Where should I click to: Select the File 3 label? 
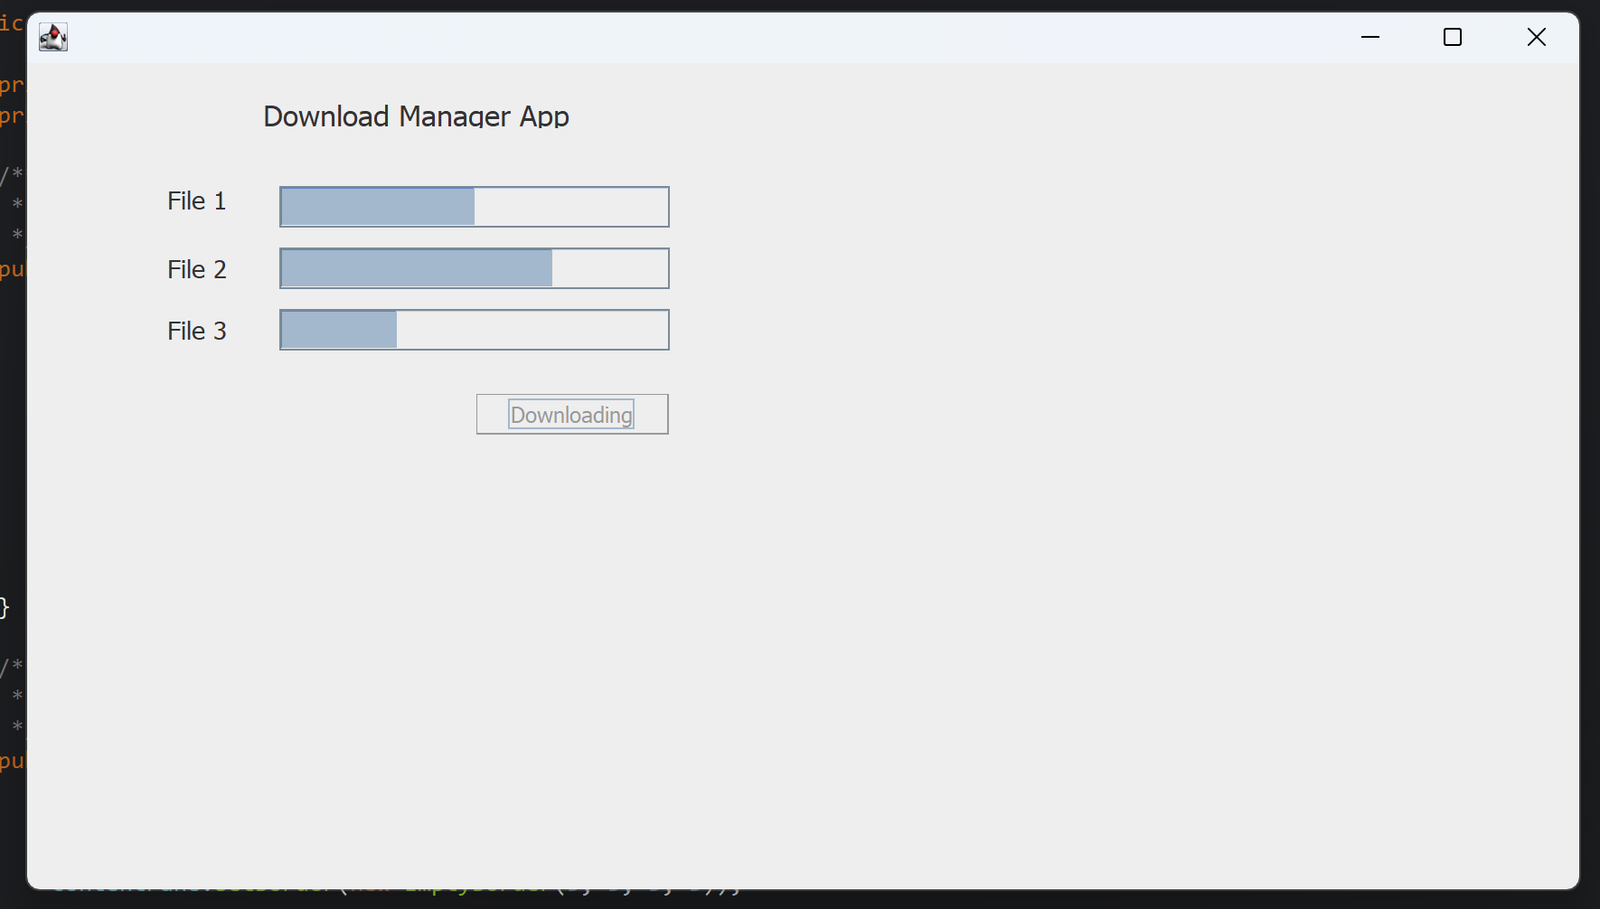click(197, 331)
